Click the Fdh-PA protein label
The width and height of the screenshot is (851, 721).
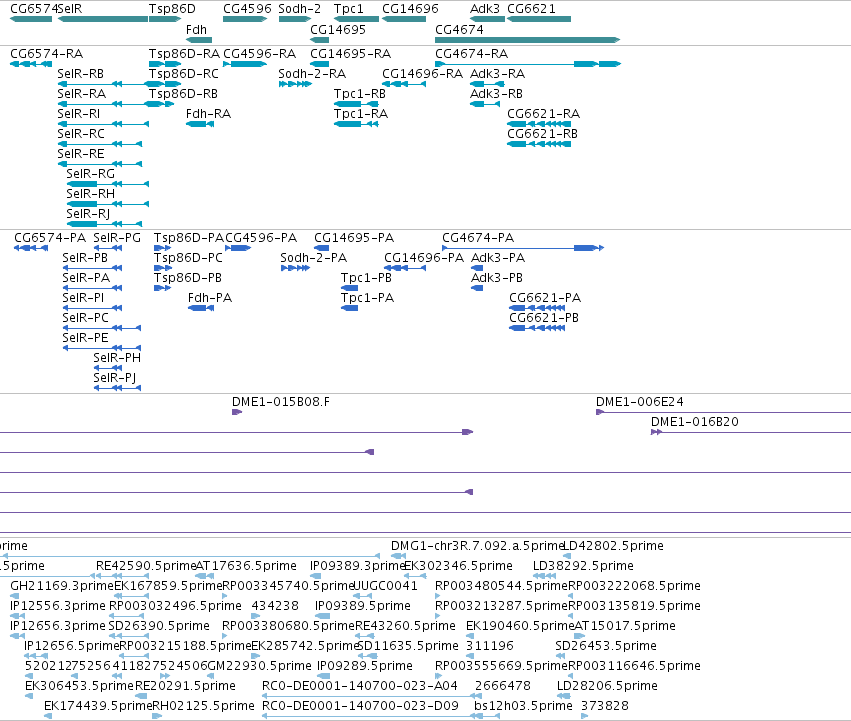coord(210,298)
